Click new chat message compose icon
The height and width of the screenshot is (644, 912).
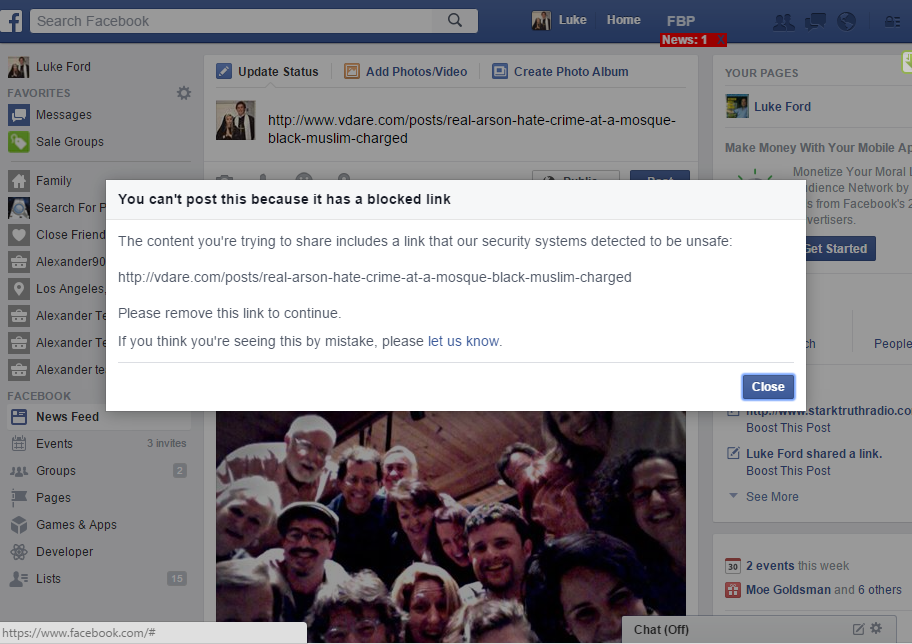click(858, 629)
